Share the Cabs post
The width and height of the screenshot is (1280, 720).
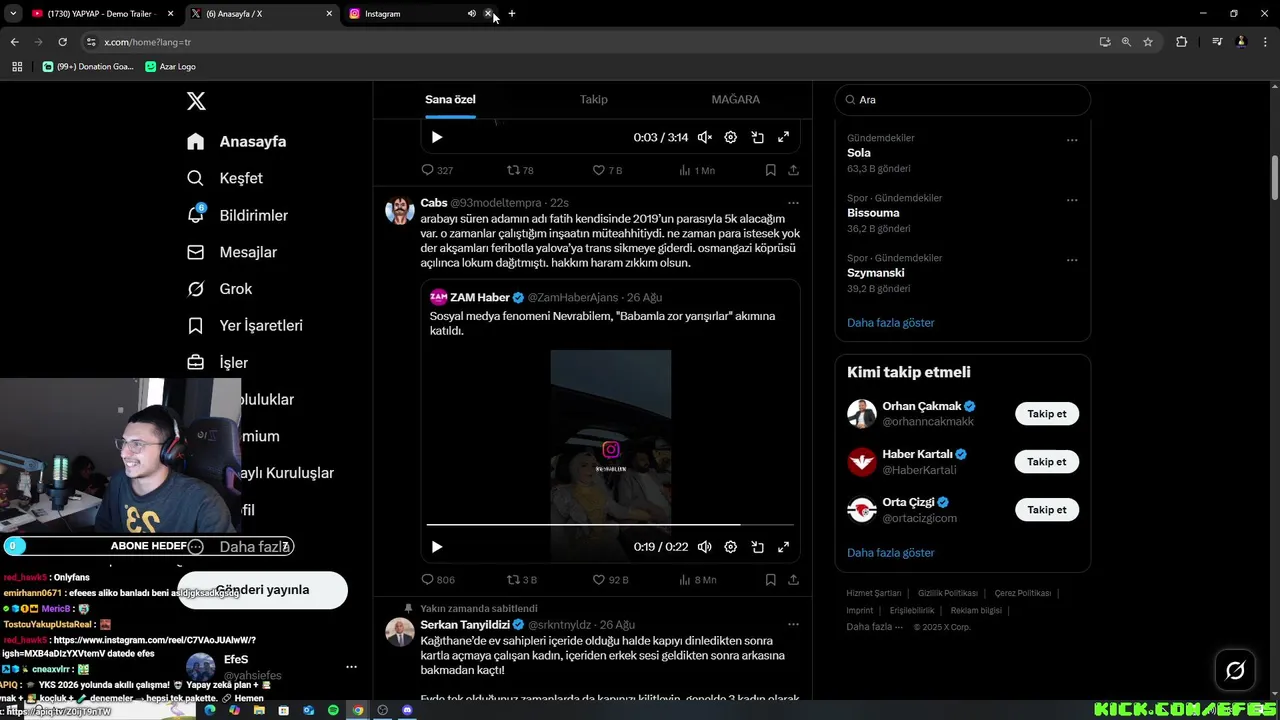point(793,579)
